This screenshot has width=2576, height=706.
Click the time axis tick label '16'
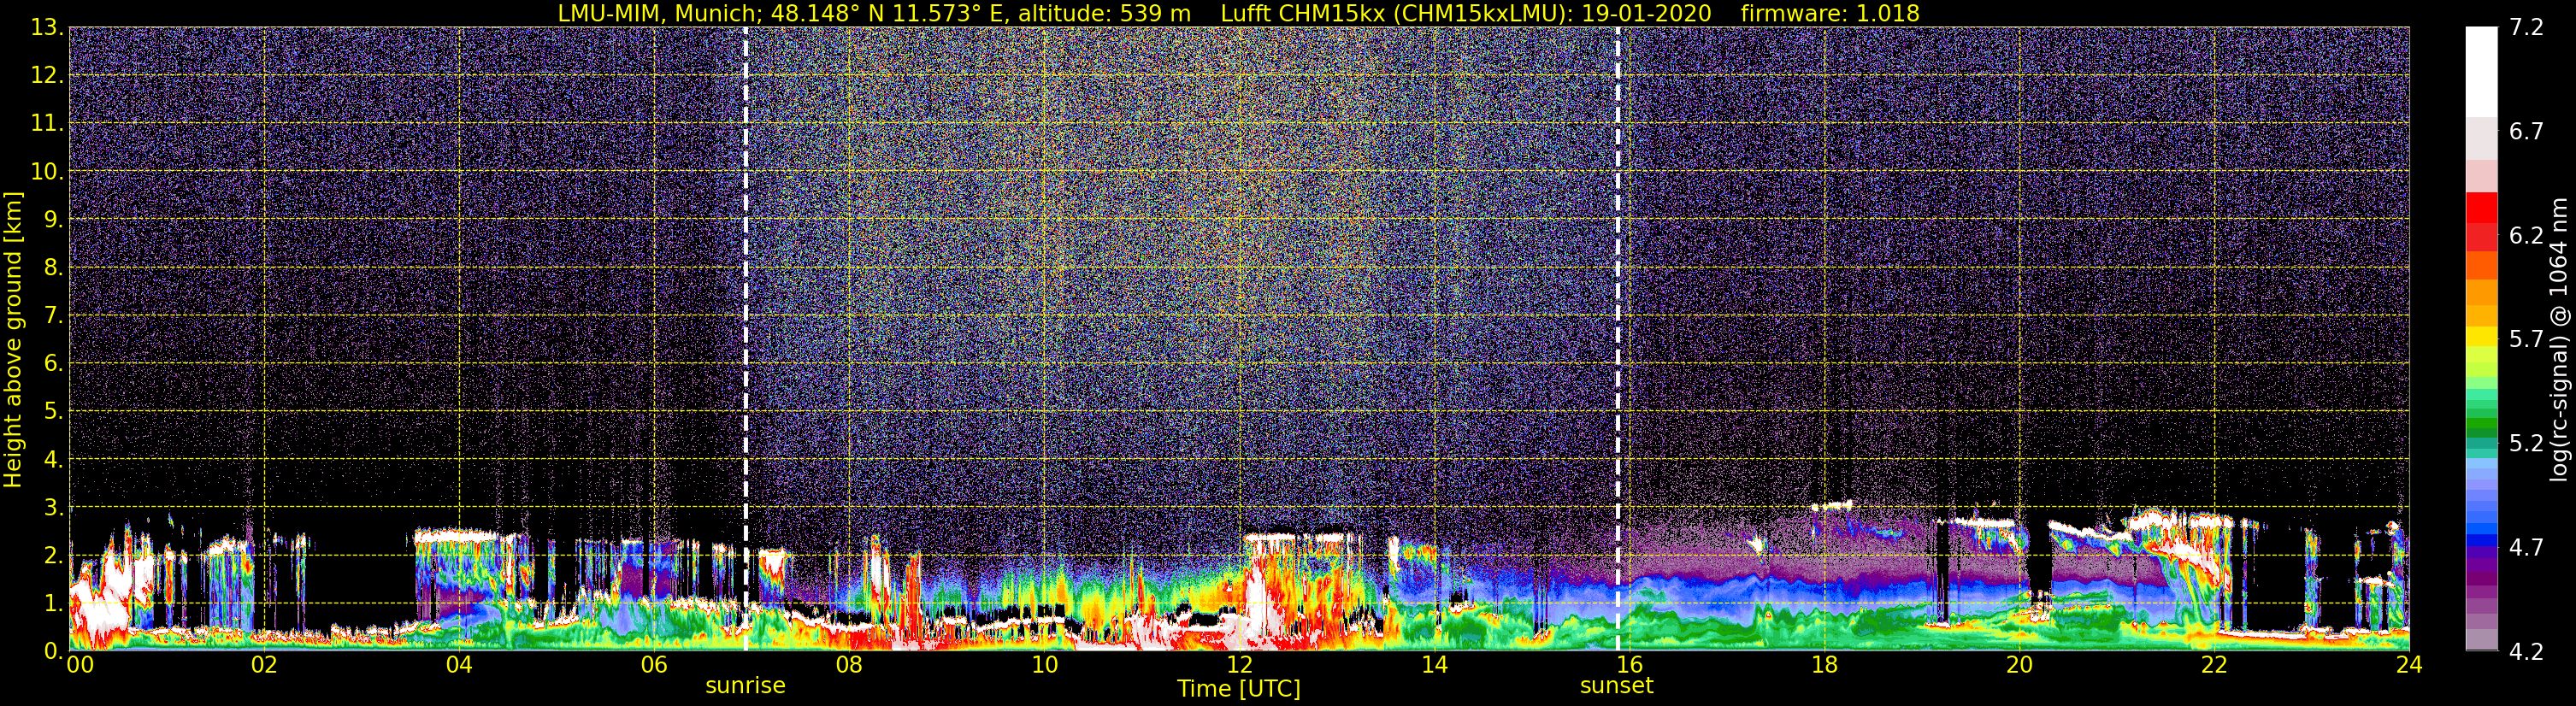point(1629,665)
